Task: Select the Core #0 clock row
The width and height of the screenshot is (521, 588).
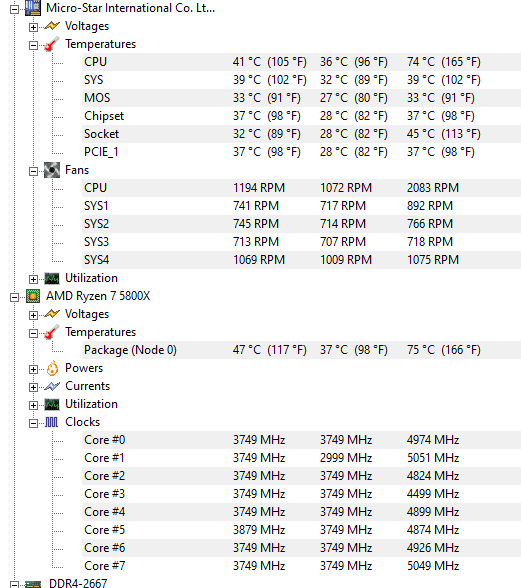Action: tap(301, 440)
